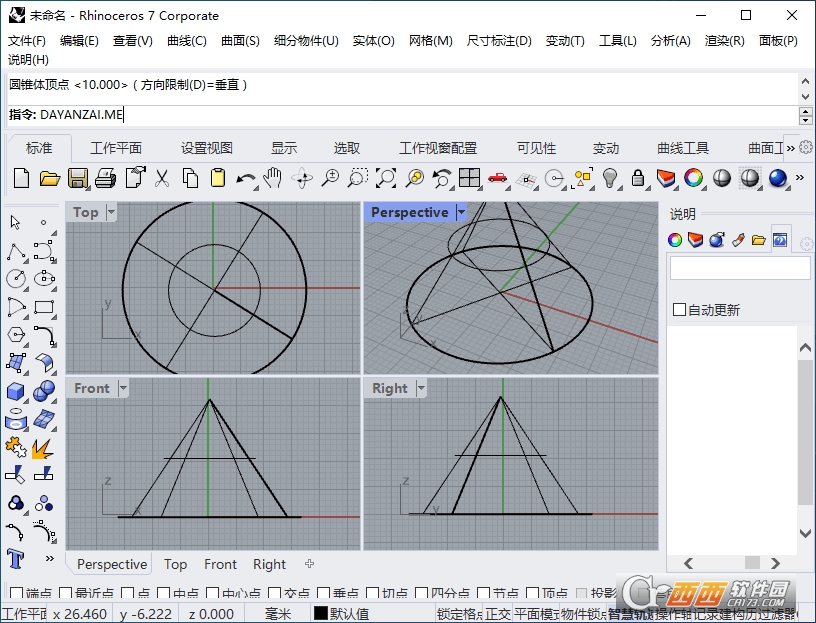Click Zoom Extents icon
The width and height of the screenshot is (816, 623).
[x=386, y=178]
